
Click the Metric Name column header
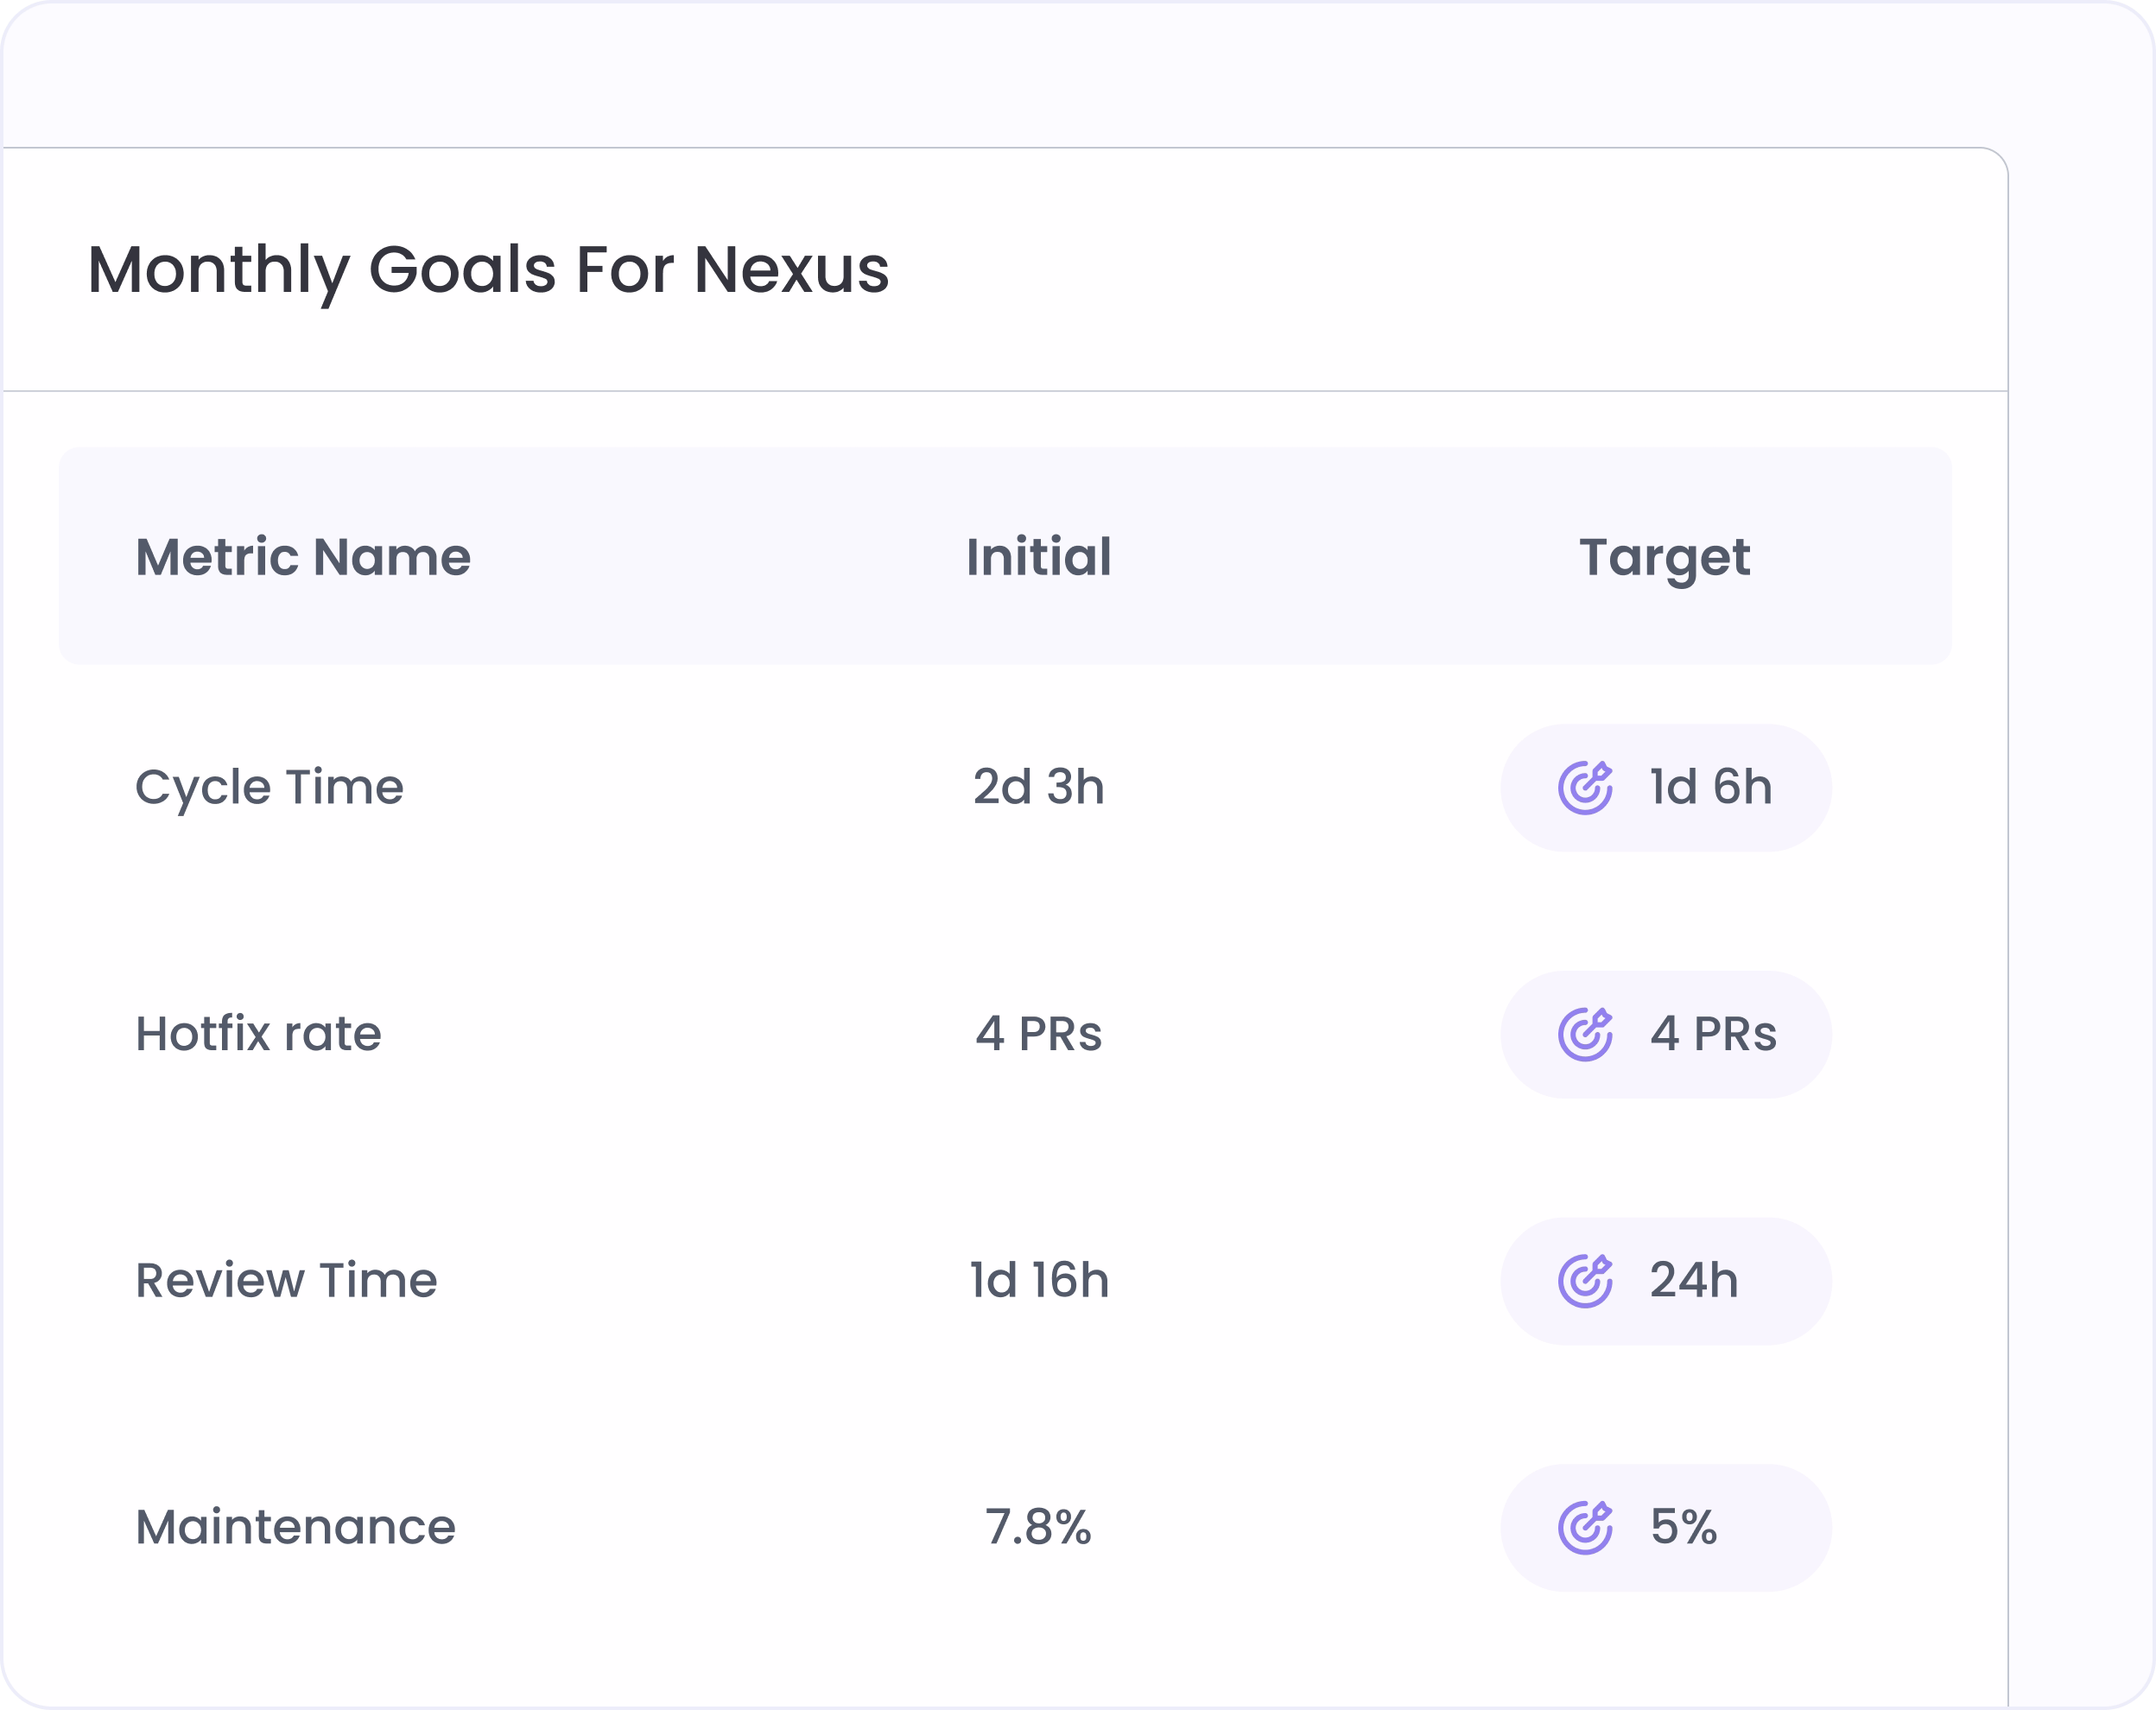click(x=303, y=557)
